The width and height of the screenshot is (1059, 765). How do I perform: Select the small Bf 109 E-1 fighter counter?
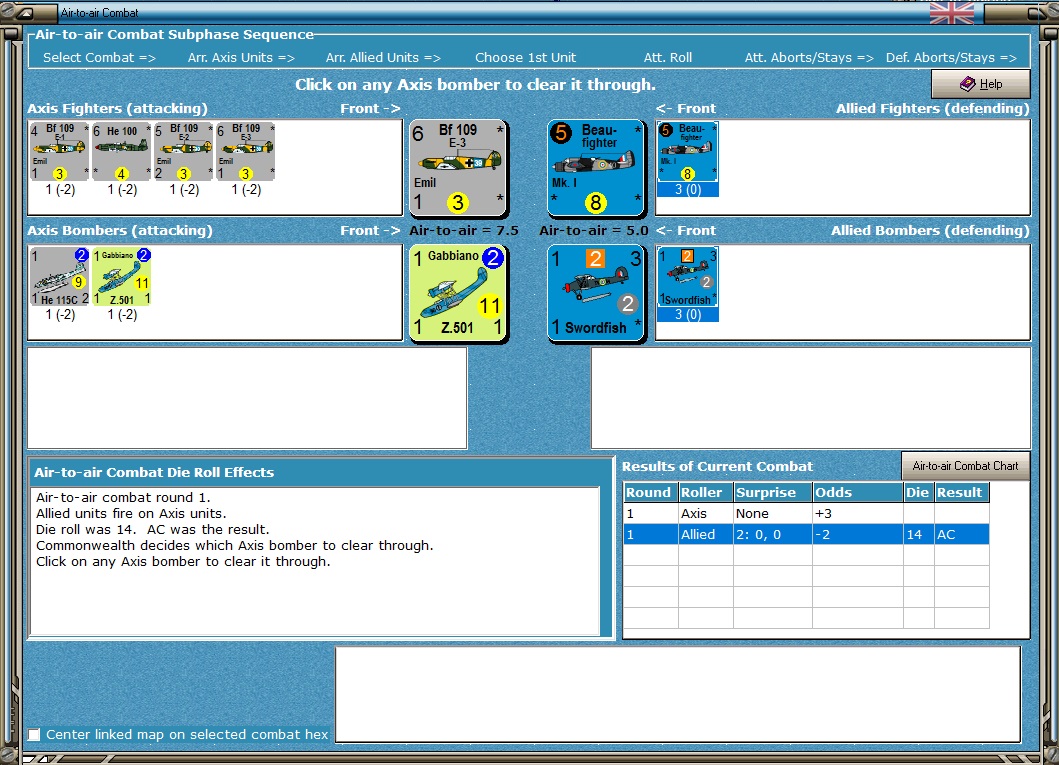pyautogui.click(x=59, y=151)
